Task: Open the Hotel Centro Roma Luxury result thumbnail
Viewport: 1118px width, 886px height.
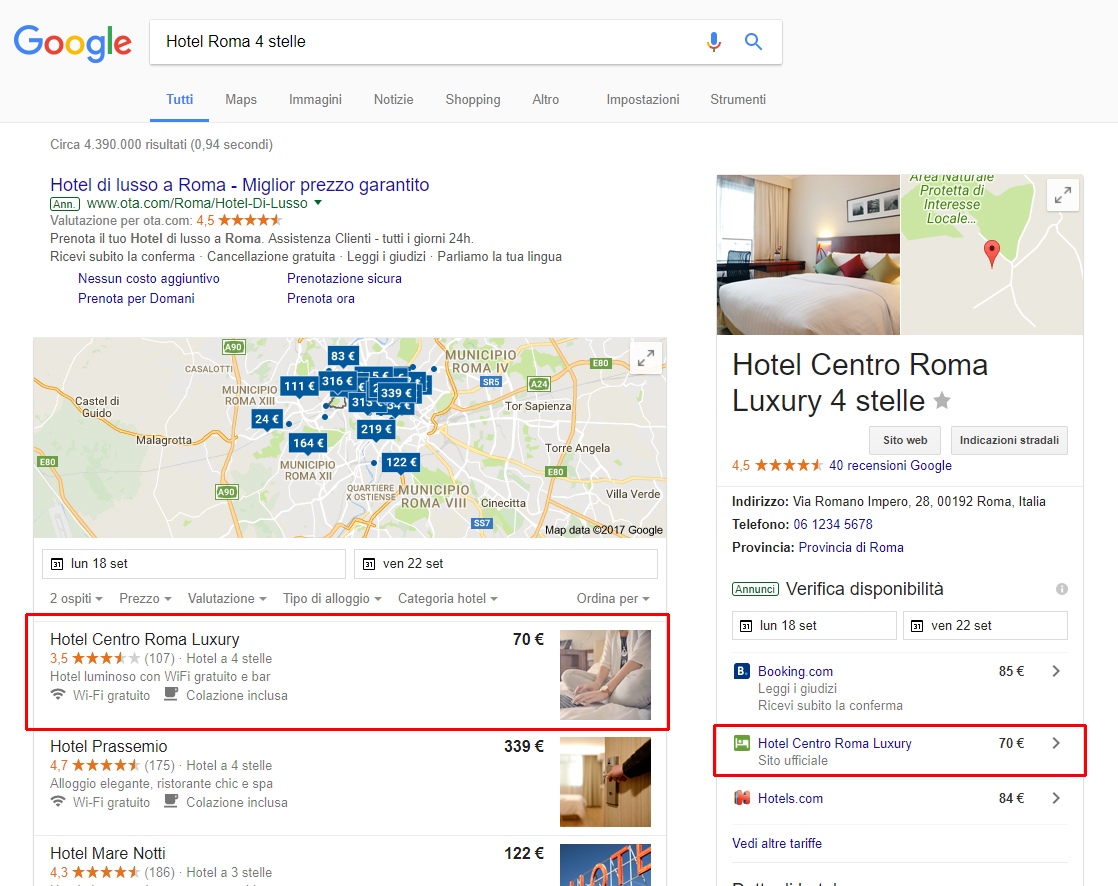Action: pos(605,674)
